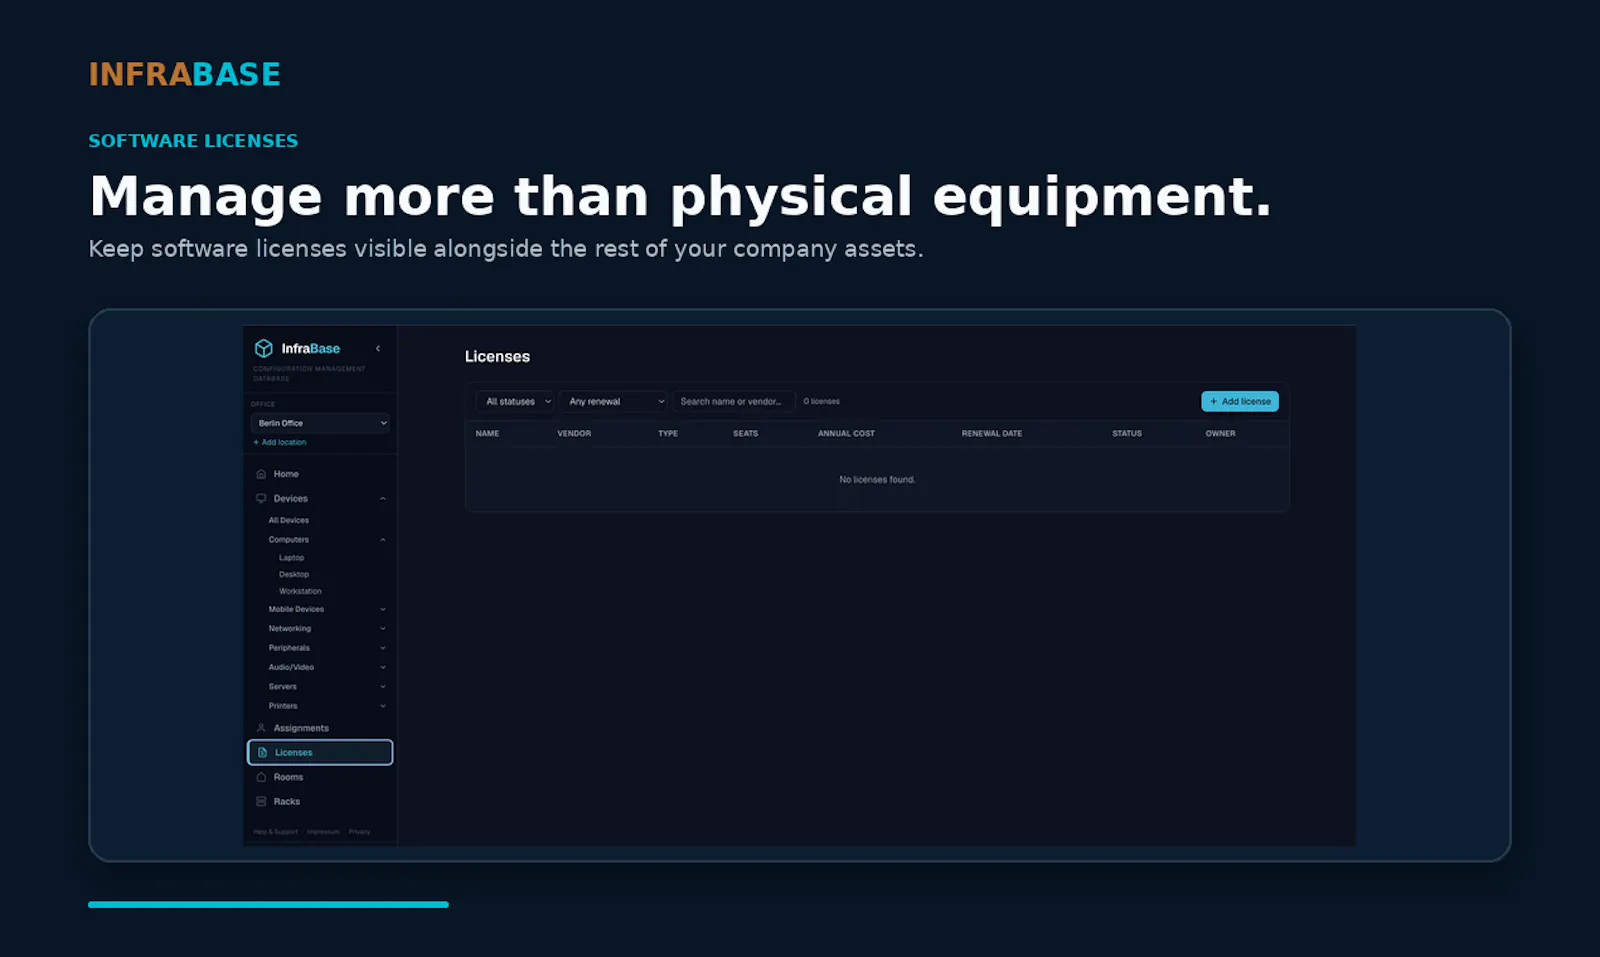This screenshot has height=957, width=1600.
Task: Sort by the RENEWAL DATE column header
Action: coord(992,433)
